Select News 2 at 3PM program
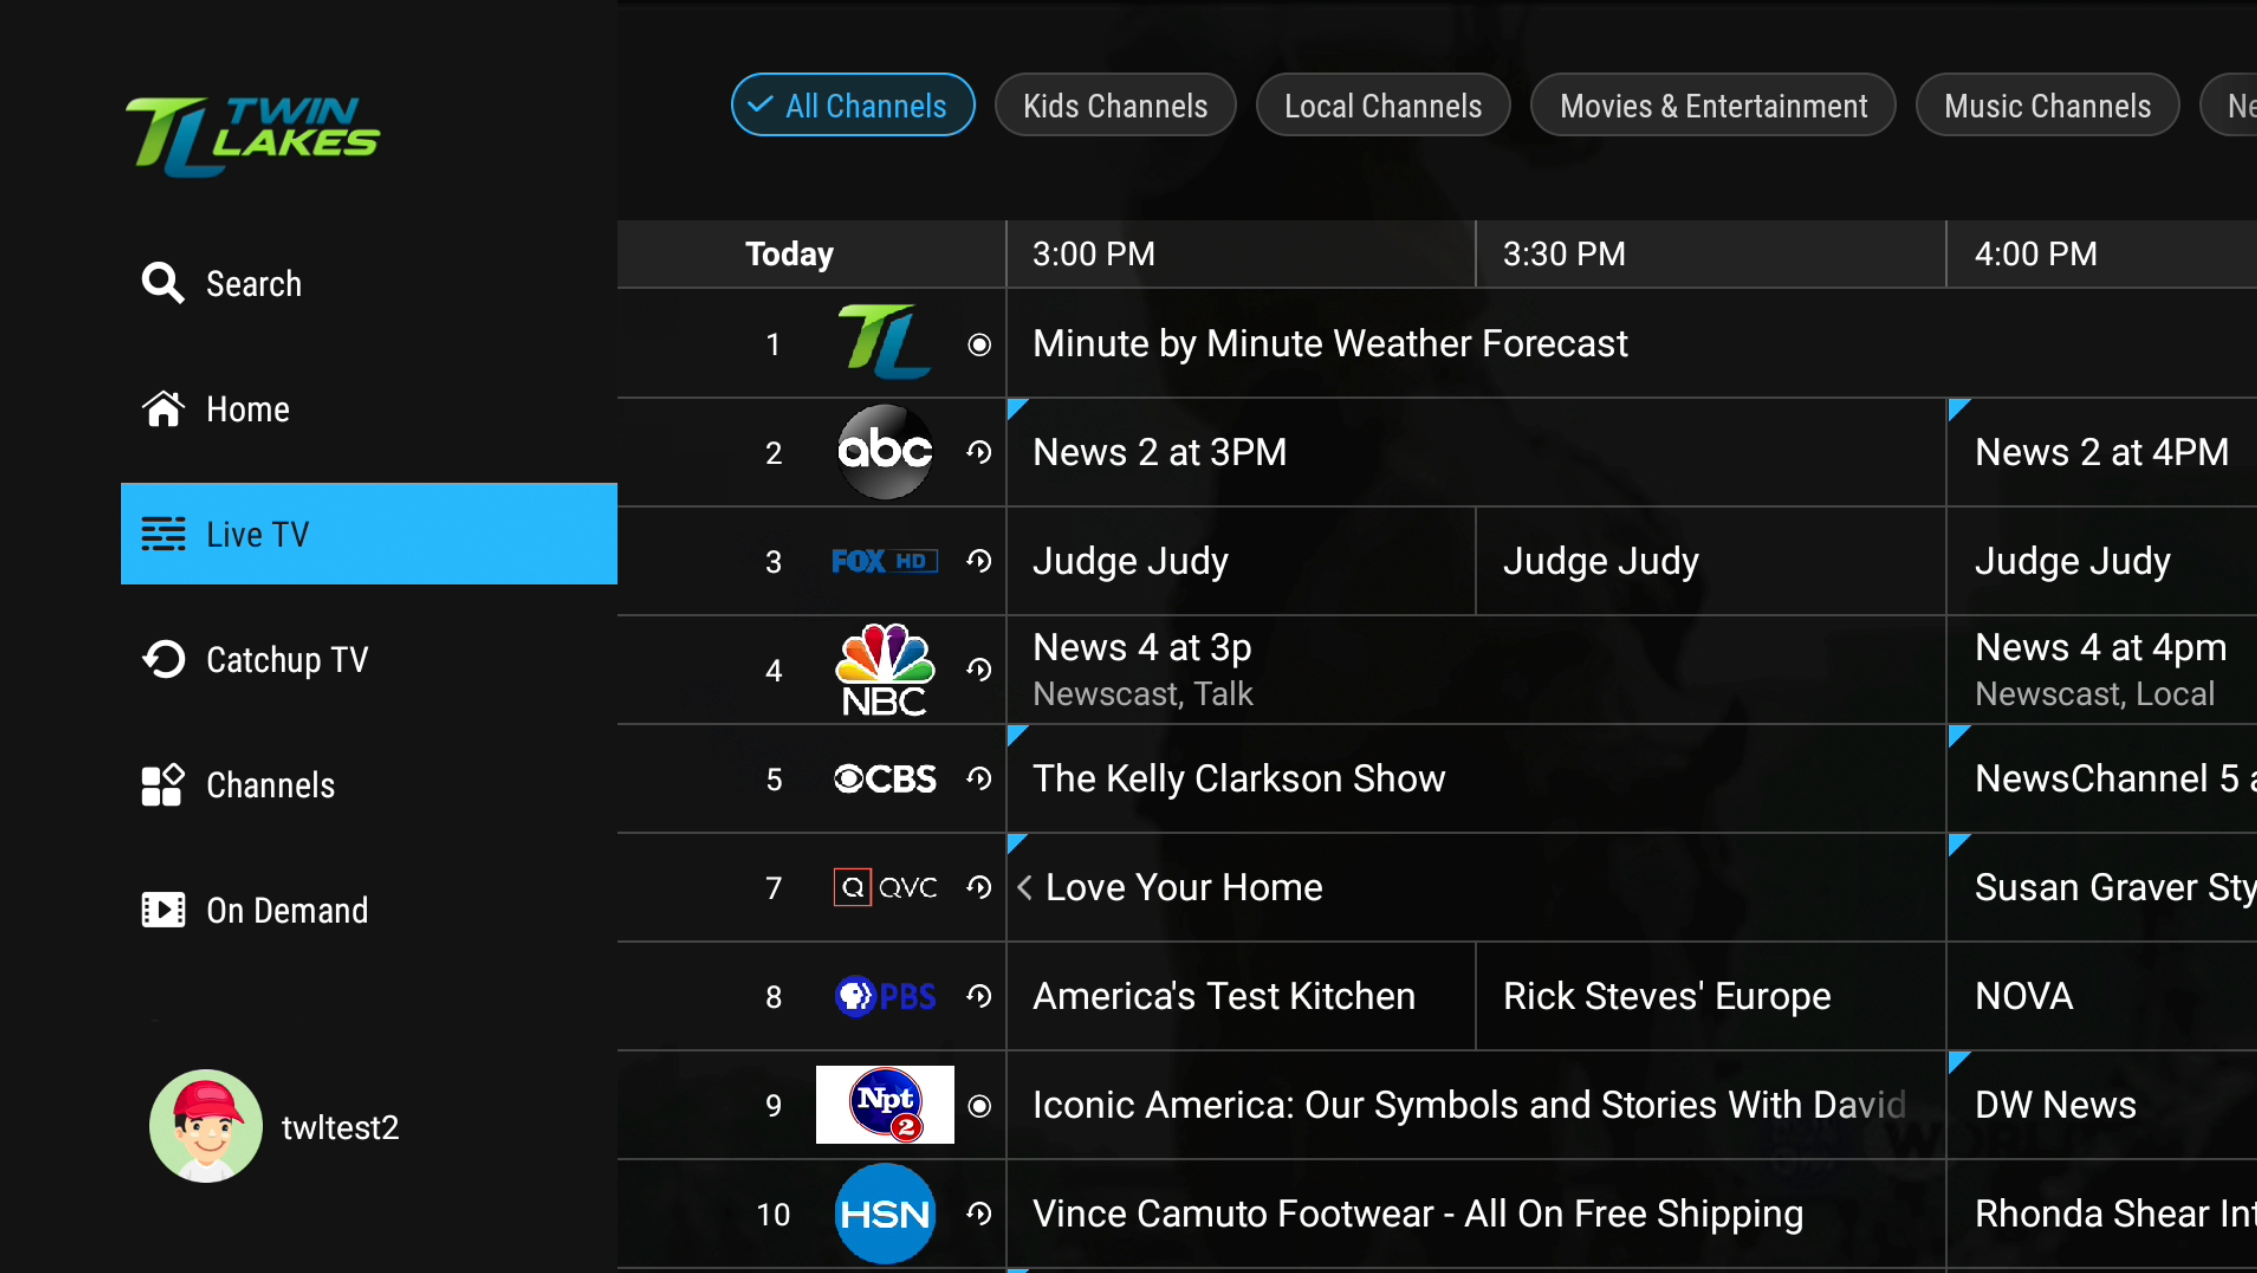The width and height of the screenshot is (2257, 1273). pos(1476,452)
